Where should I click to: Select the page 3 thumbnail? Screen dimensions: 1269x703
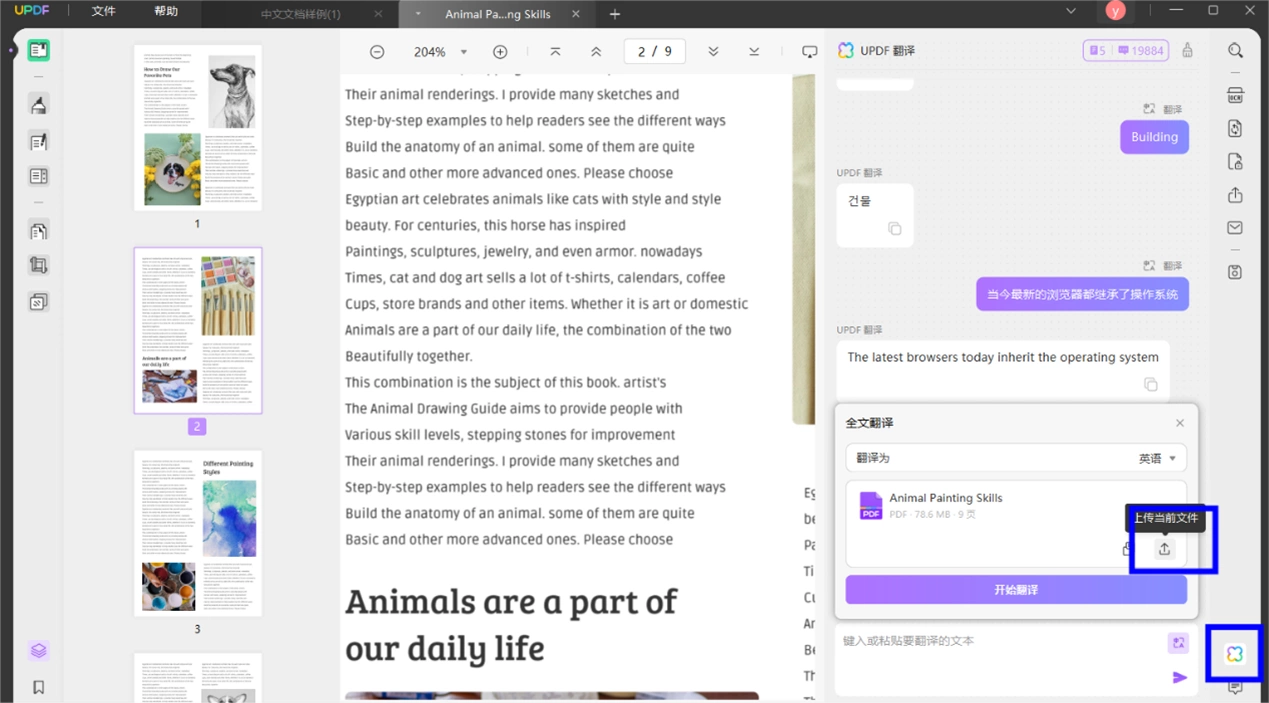coord(198,533)
